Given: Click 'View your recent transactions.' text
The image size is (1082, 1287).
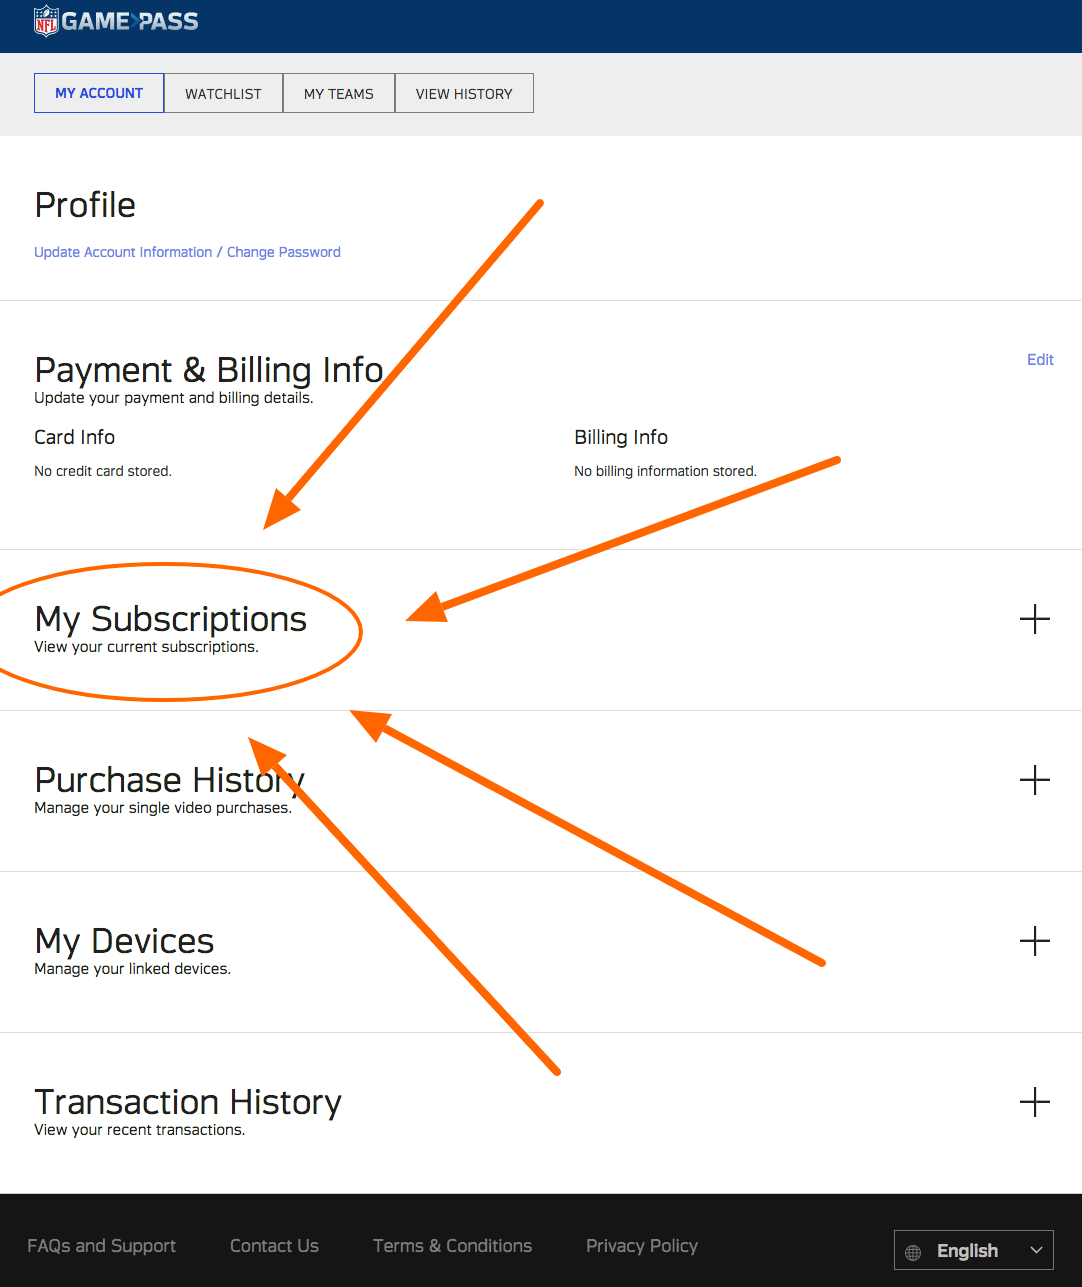Looking at the screenshot, I should [x=139, y=1130].
